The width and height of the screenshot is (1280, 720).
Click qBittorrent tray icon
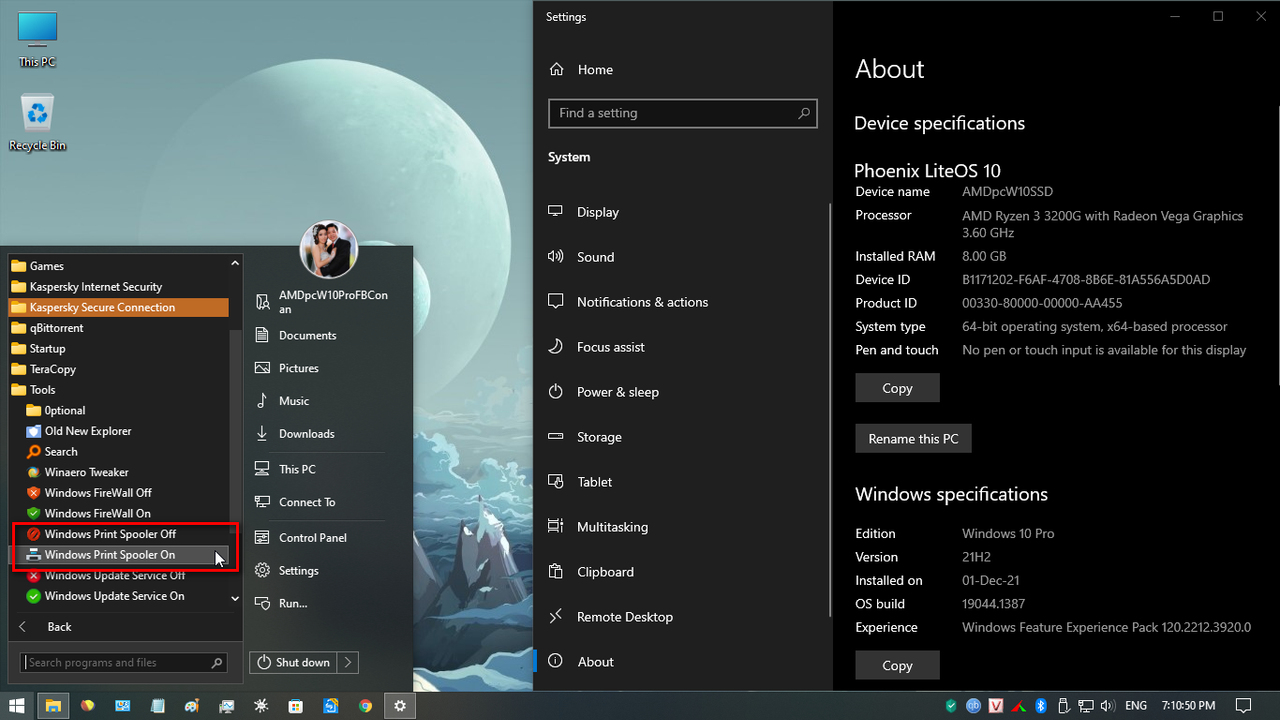pyautogui.click(x=973, y=705)
